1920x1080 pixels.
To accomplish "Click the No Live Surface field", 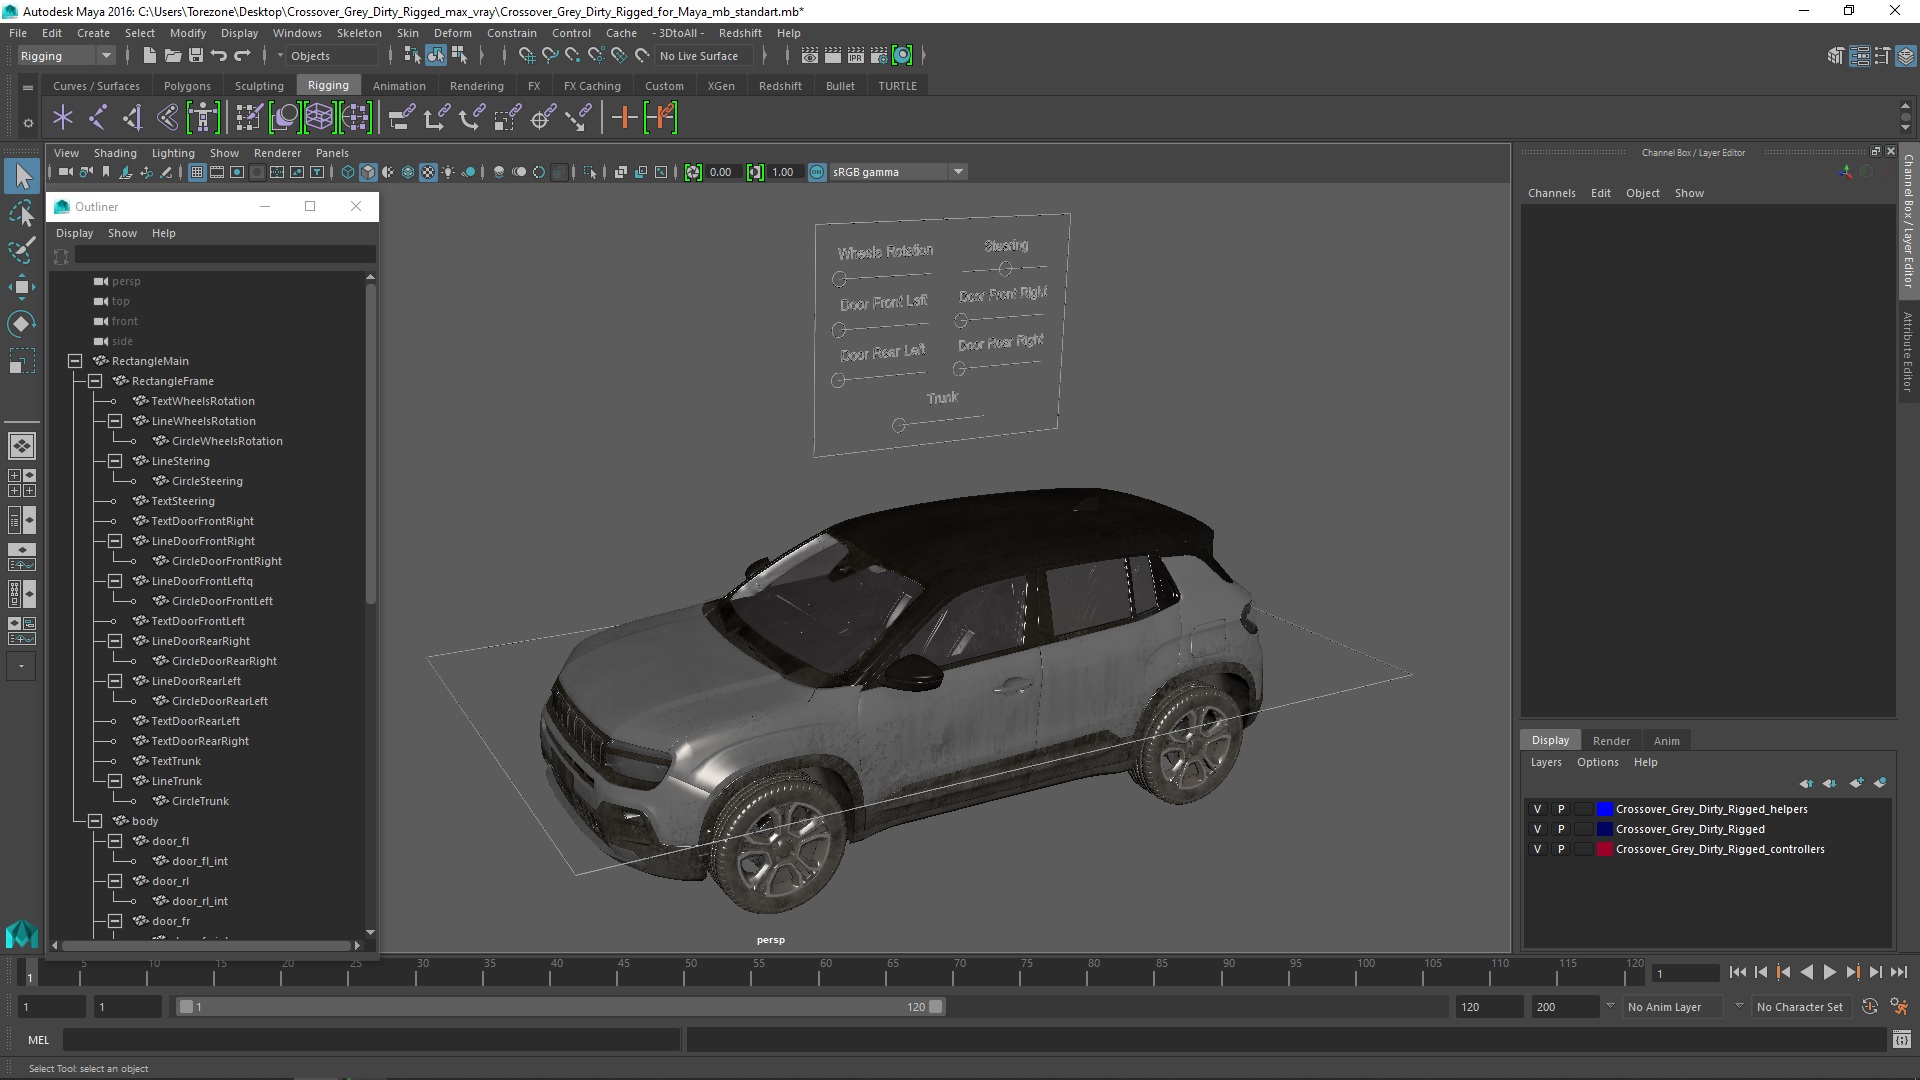I will pyautogui.click(x=705, y=56).
